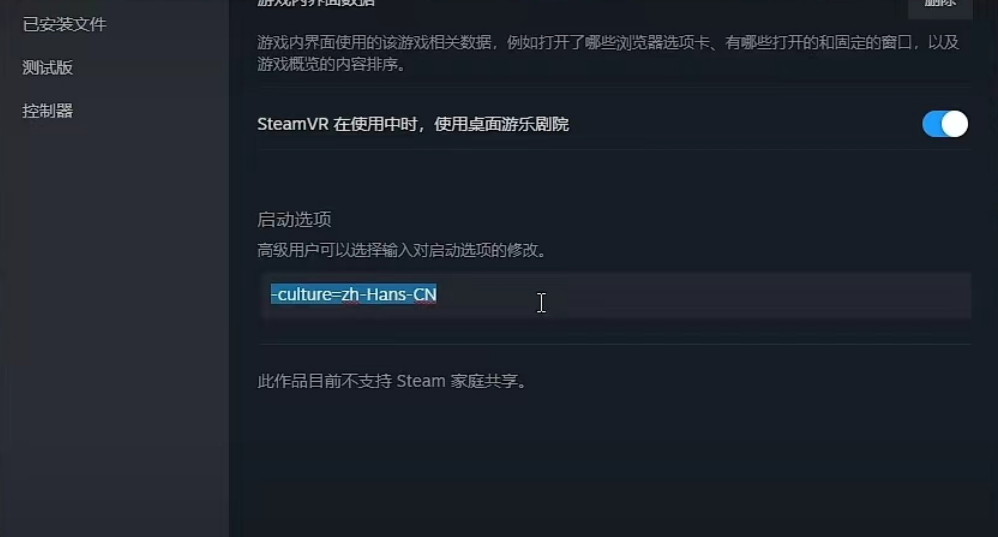Select 控制器 in the left sidebar
The width and height of the screenshot is (998, 537).
pos(48,111)
